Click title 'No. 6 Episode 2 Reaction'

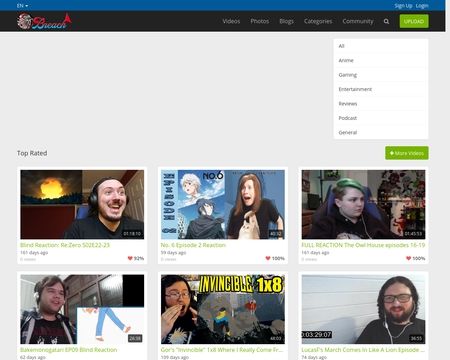point(193,245)
